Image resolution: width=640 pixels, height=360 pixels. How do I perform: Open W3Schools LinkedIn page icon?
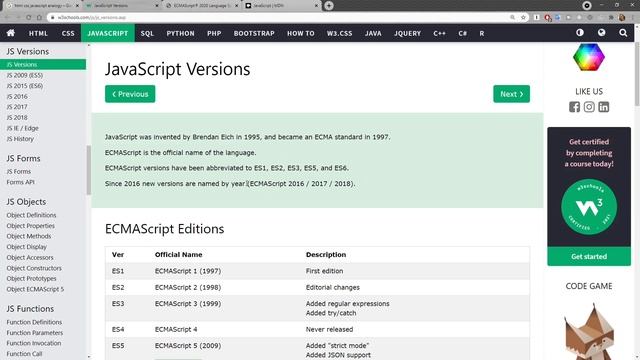604,107
